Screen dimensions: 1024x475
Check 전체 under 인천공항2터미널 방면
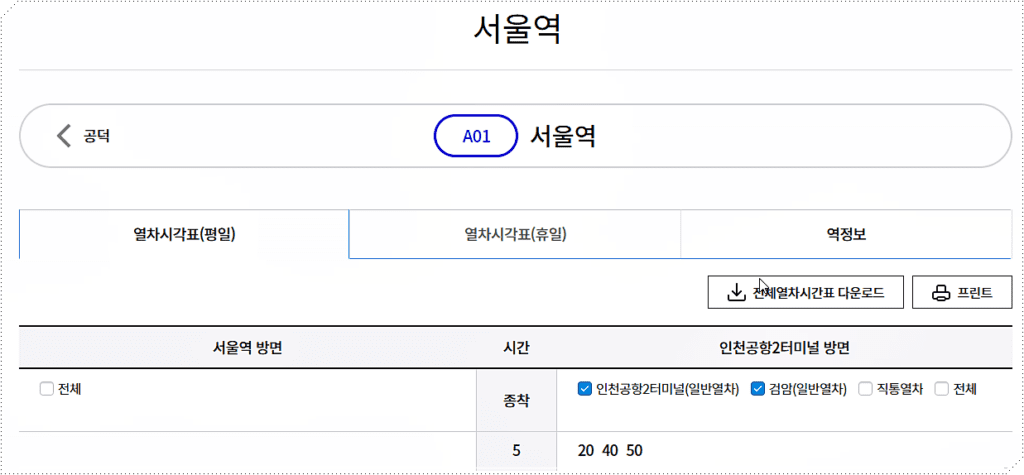pos(941,389)
